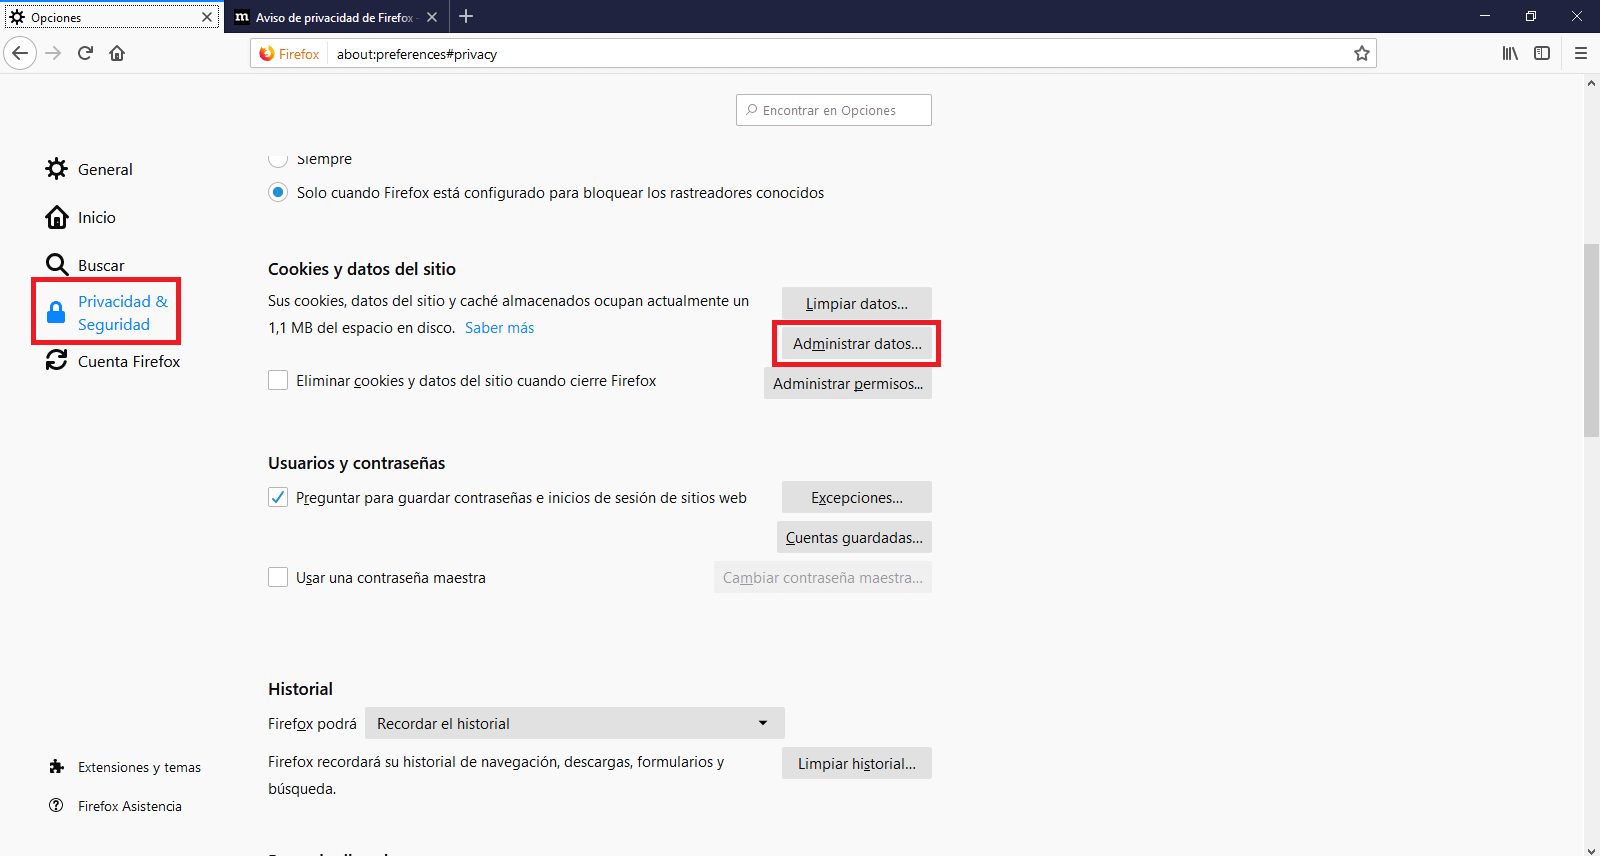Select Solo cuando Firefox está configurado radio
The height and width of the screenshot is (856, 1600).
point(278,192)
